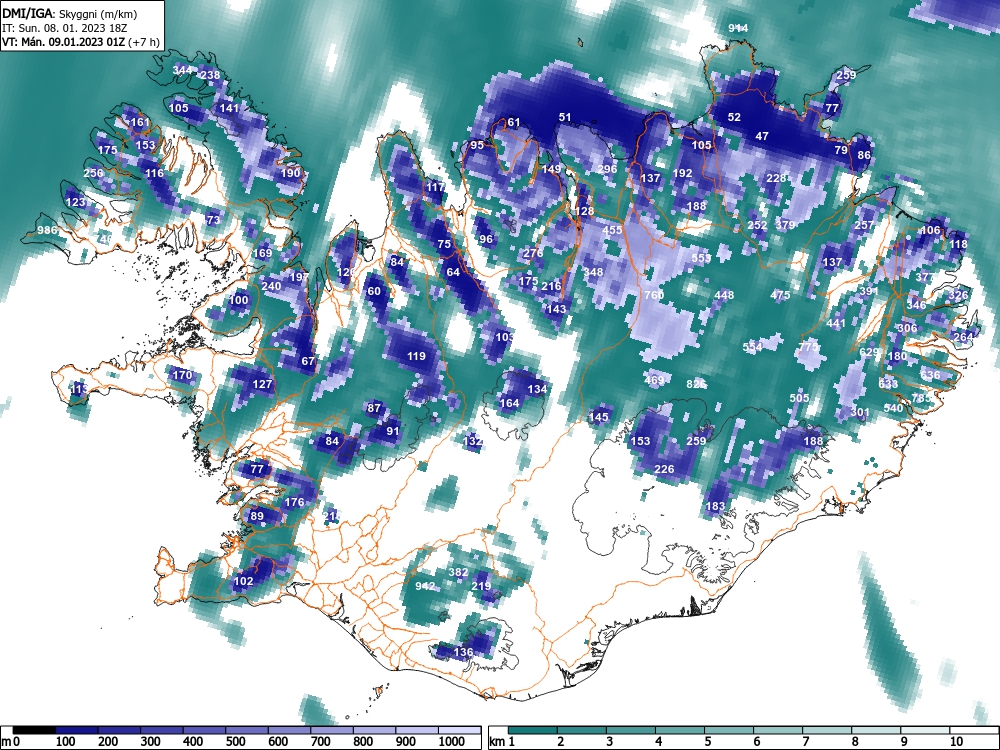Click the visibility value 914 at the north coast
The height and width of the screenshot is (750, 1000).
point(738,28)
